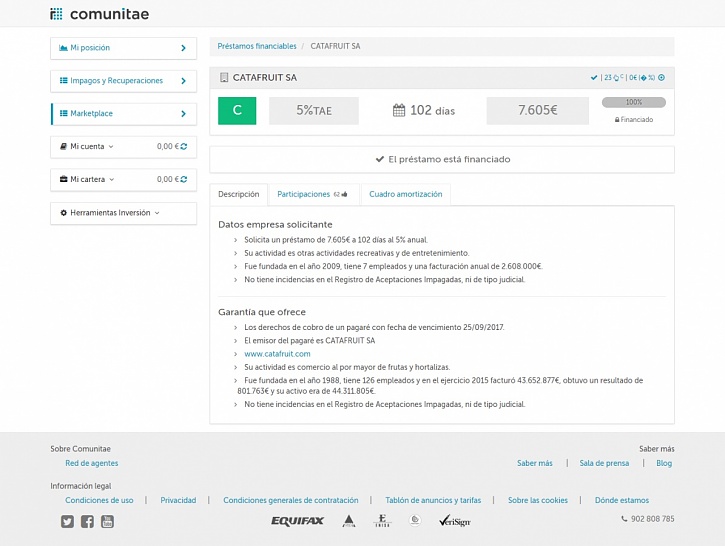This screenshot has height=546, width=725.
Task: Switch to the Participaciones tab
Action: pyautogui.click(x=312, y=194)
